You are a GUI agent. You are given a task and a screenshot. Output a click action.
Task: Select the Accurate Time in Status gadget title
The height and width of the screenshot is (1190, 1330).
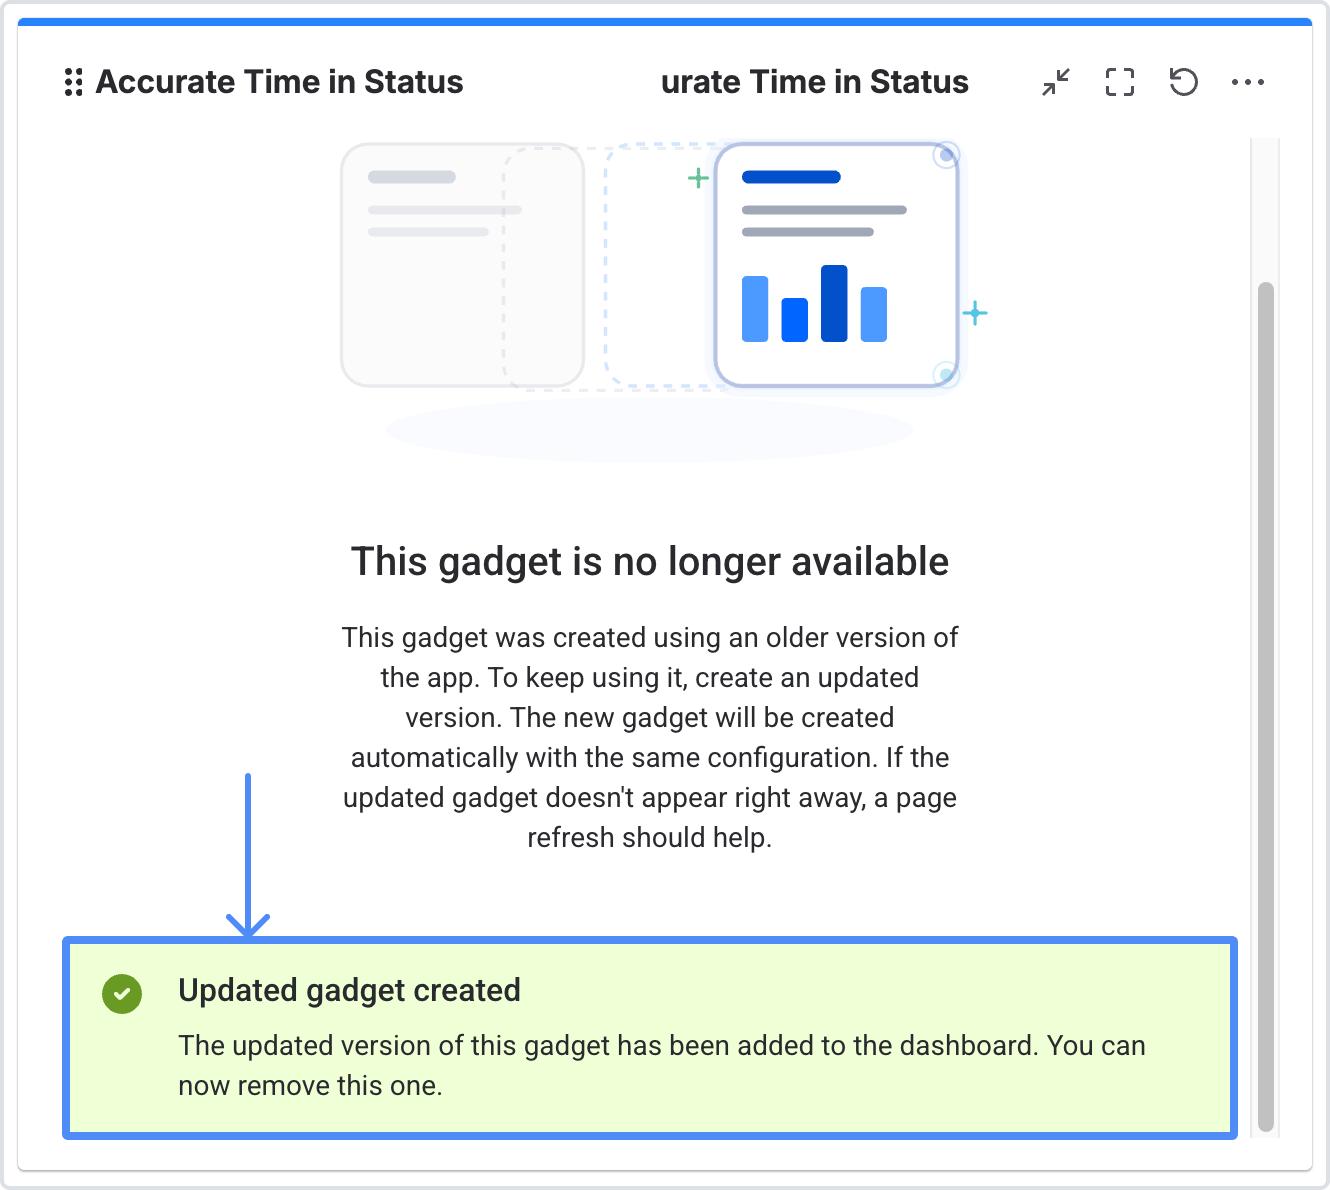point(279,82)
